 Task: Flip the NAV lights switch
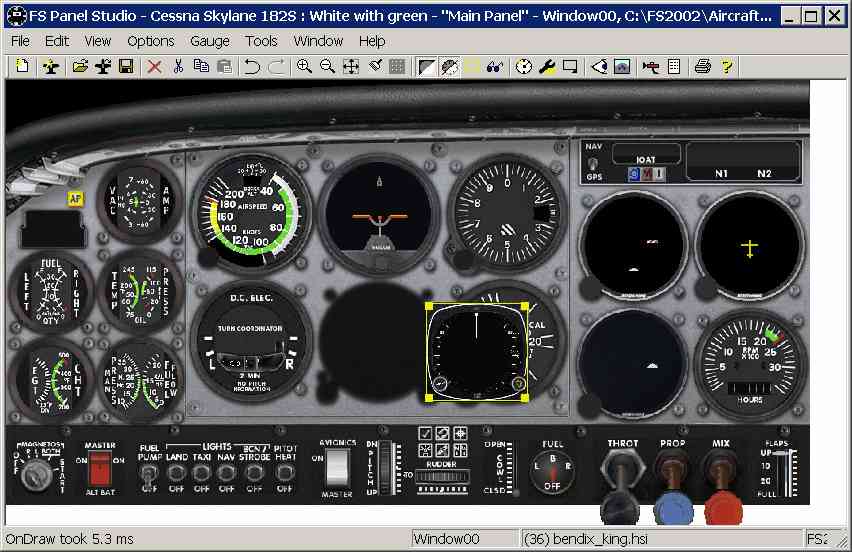[x=227, y=474]
